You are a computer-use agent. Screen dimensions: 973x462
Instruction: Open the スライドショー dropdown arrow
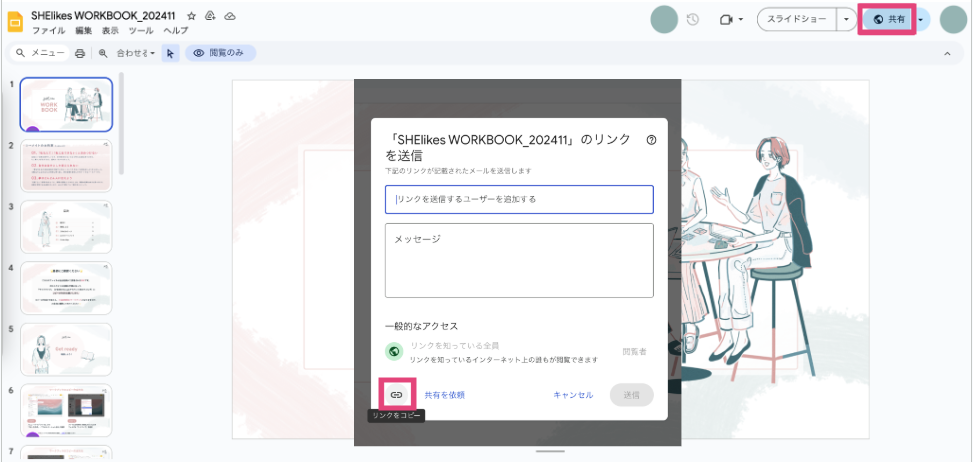847,19
